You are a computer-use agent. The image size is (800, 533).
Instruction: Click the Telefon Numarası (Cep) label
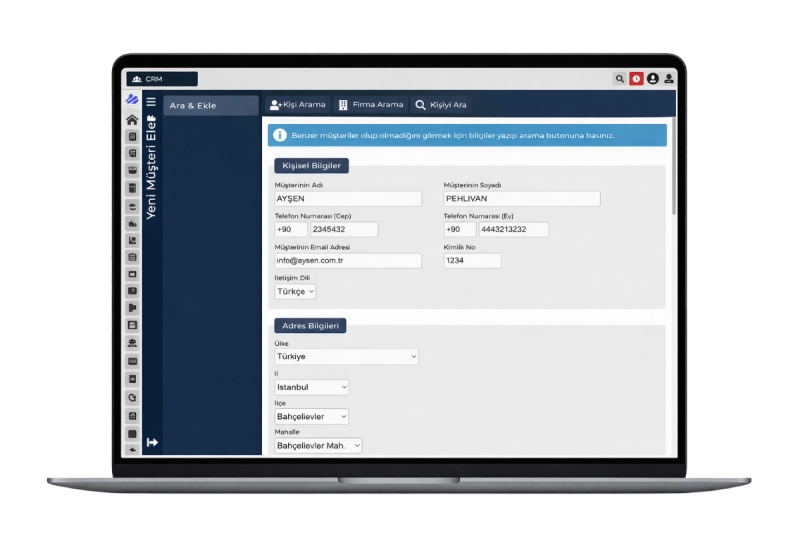[x=313, y=216]
